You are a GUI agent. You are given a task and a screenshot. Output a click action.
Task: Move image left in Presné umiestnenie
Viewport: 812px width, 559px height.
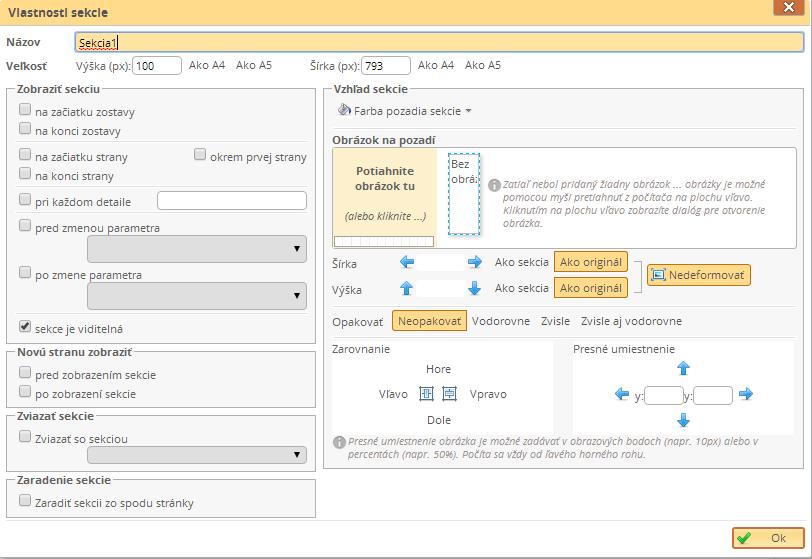(622, 394)
